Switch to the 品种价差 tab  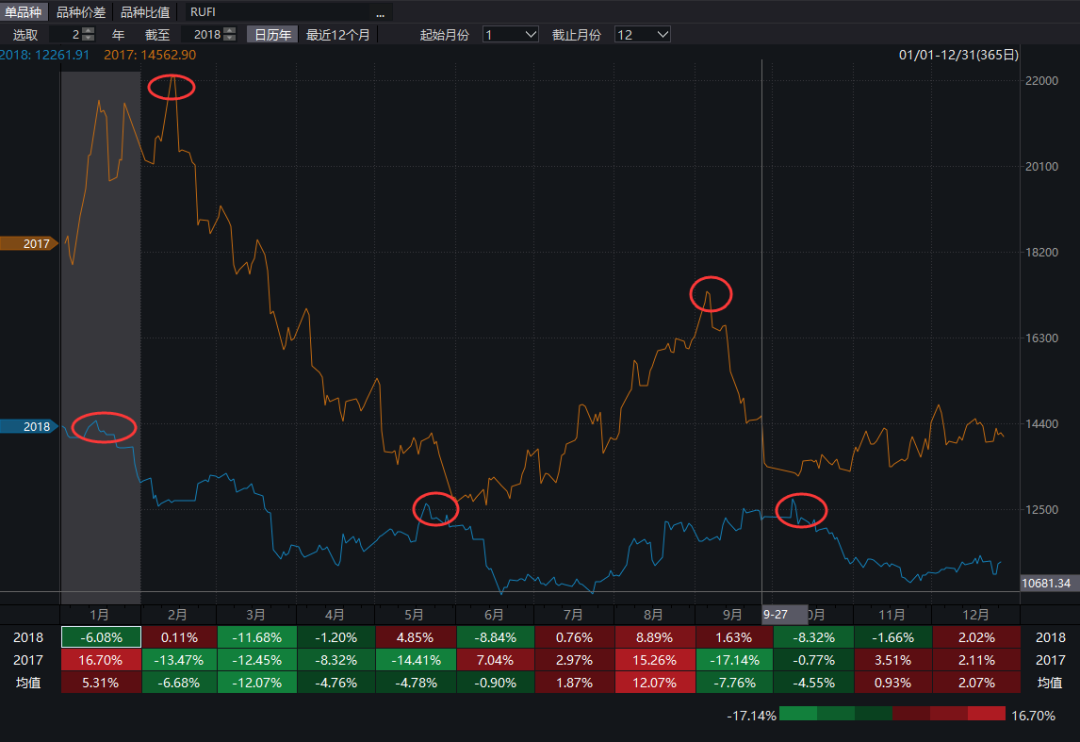(x=81, y=13)
